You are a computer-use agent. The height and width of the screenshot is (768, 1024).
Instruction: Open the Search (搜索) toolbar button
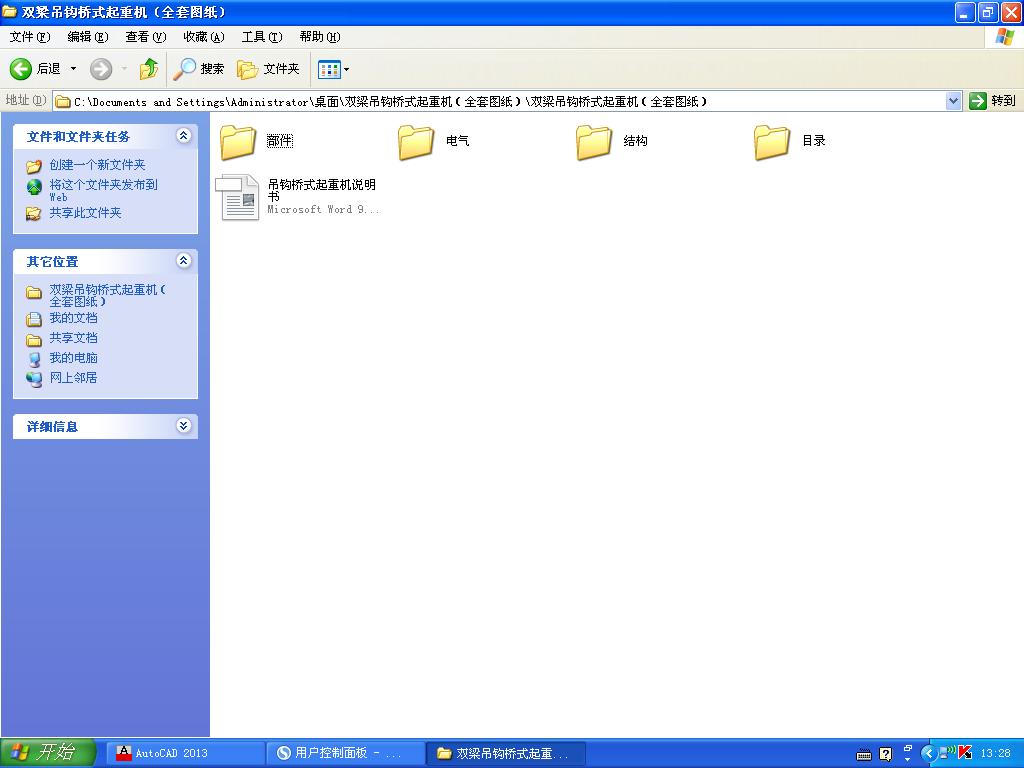click(x=199, y=69)
